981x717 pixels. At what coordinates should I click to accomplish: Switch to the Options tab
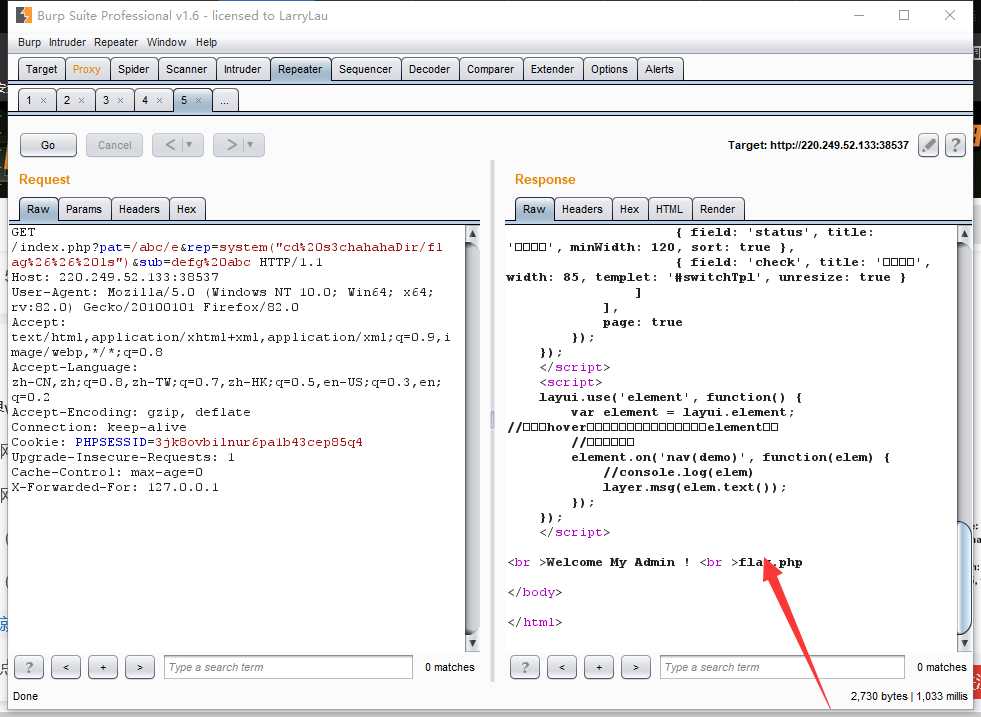tap(609, 69)
